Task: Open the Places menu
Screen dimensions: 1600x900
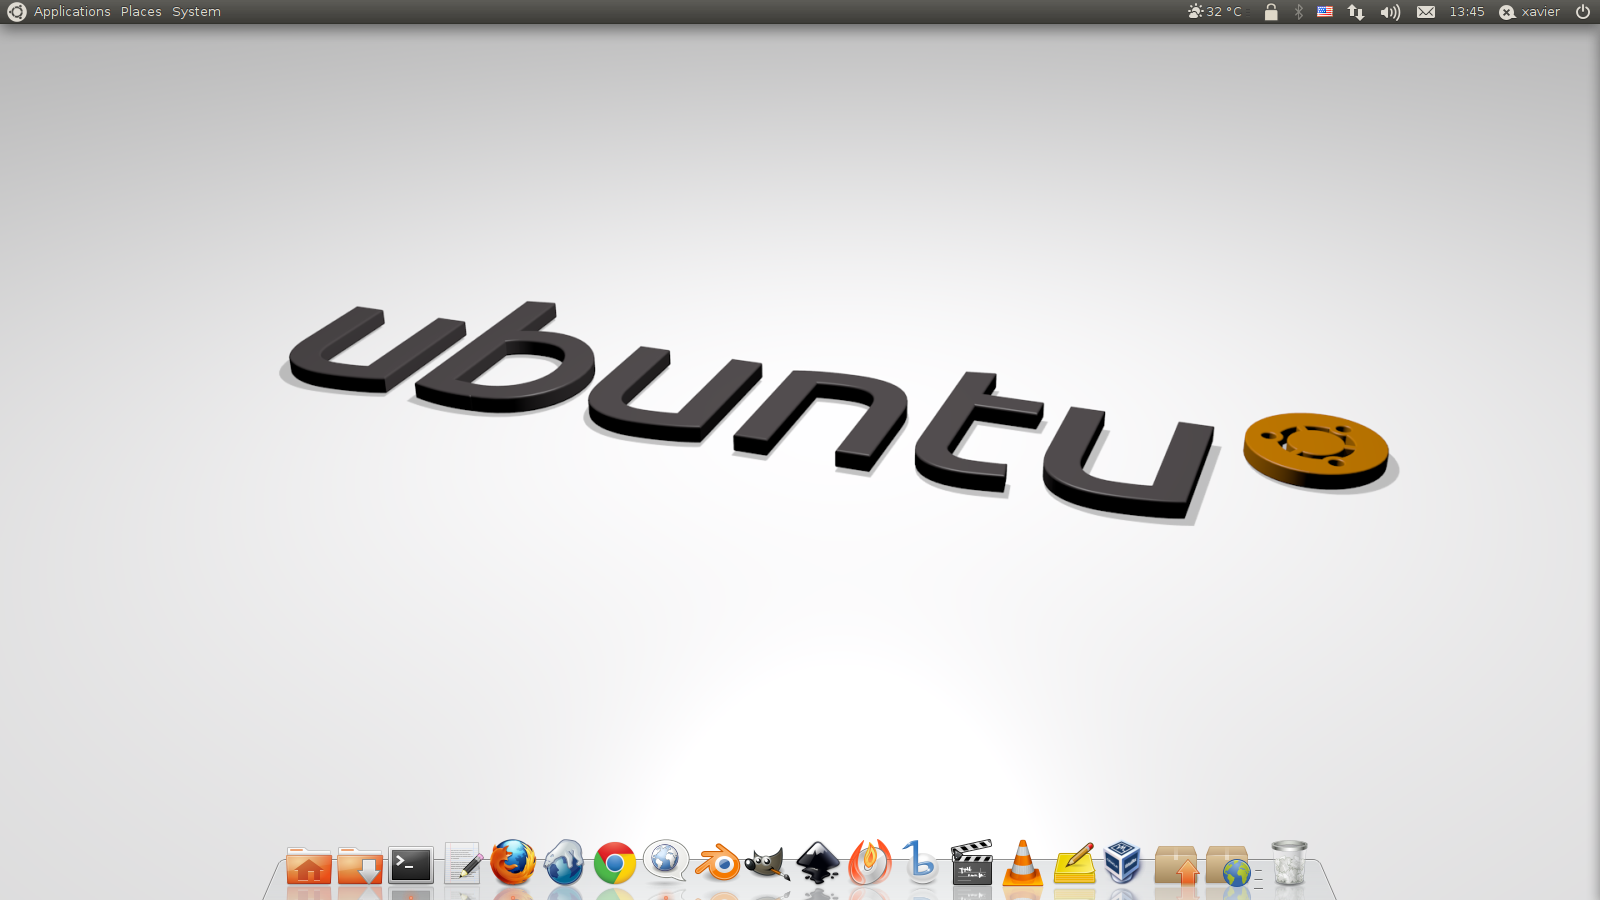Action: pos(141,12)
